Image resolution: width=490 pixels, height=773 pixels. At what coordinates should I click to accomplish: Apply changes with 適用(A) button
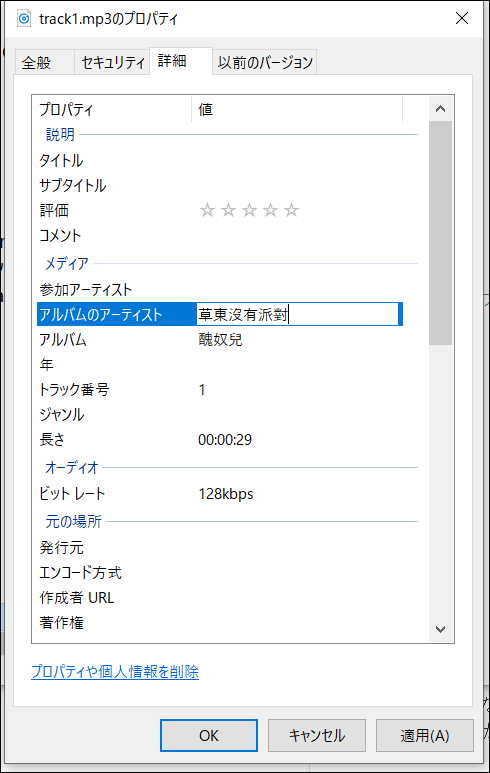tap(424, 736)
